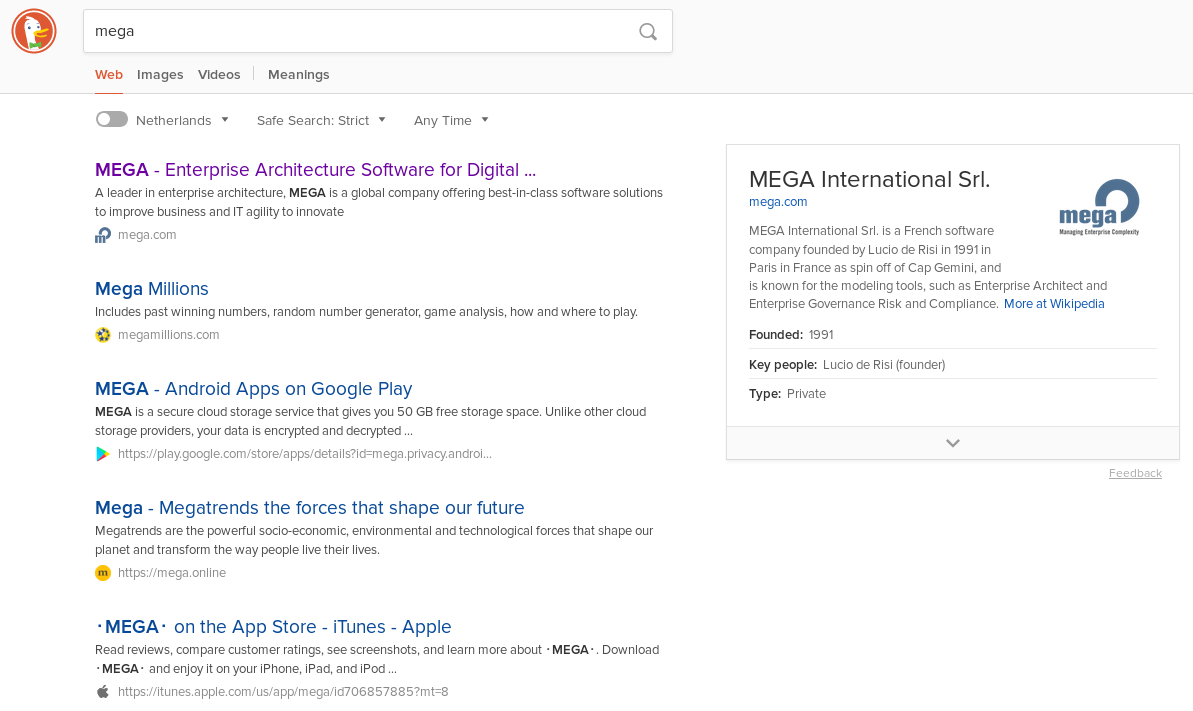Follow the More at Wikipedia link

pyautogui.click(x=1054, y=304)
